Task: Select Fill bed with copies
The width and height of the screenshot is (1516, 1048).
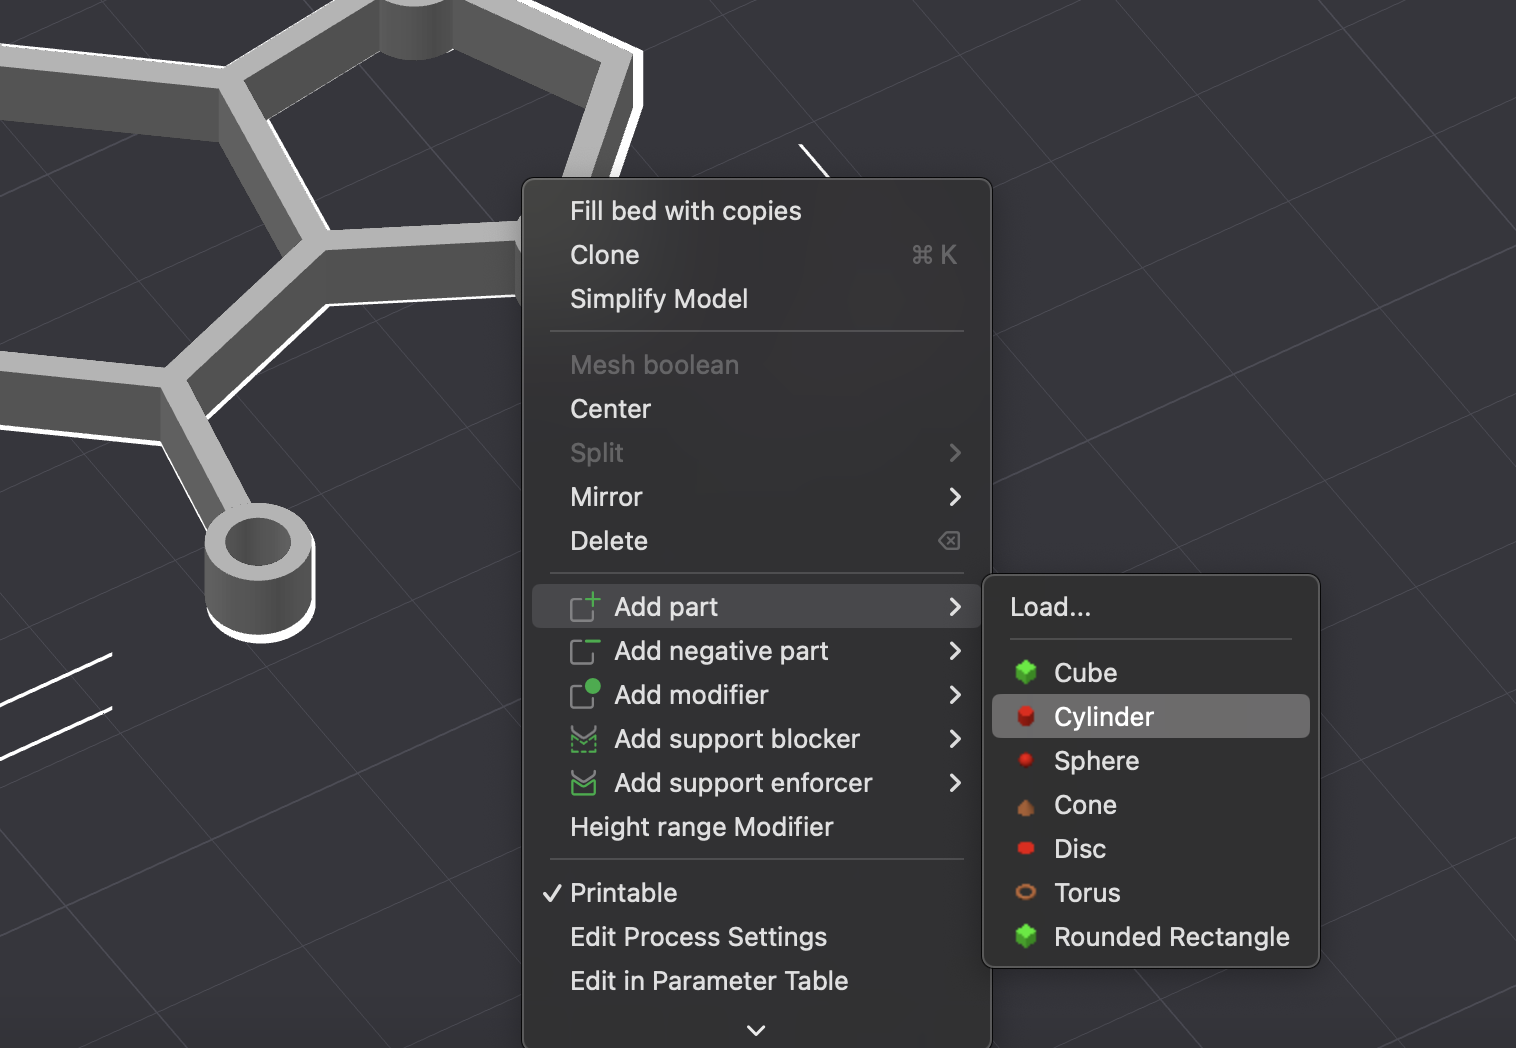Action: 686,211
